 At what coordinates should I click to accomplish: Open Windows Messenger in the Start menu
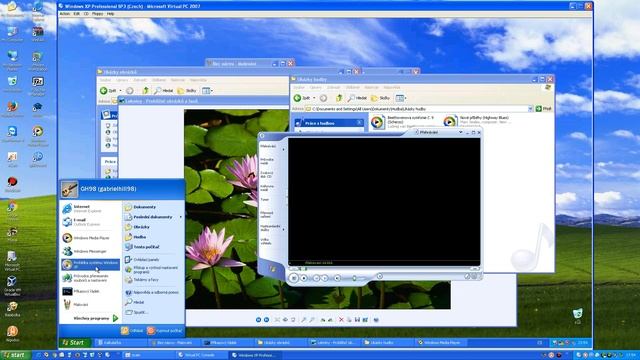coord(90,251)
